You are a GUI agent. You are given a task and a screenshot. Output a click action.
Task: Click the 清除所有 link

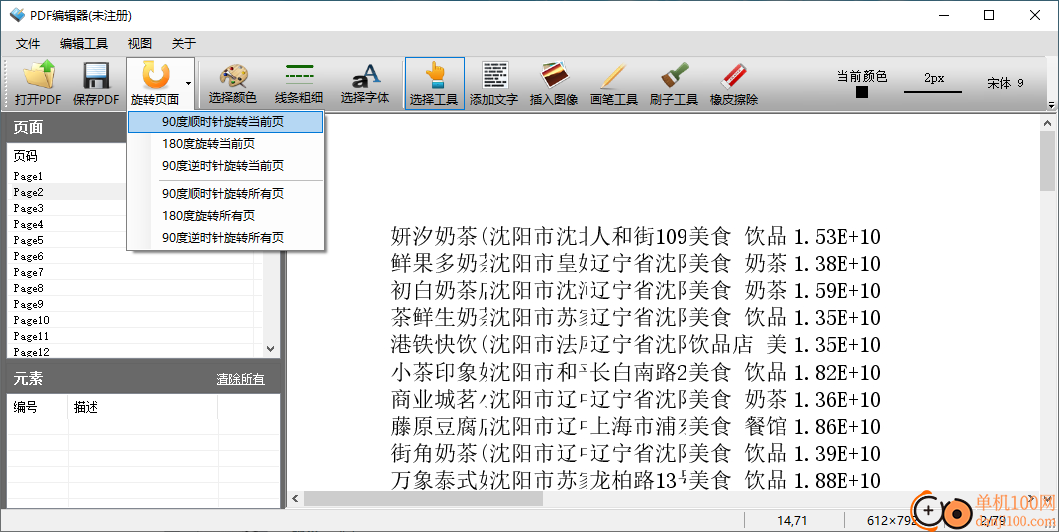240,379
